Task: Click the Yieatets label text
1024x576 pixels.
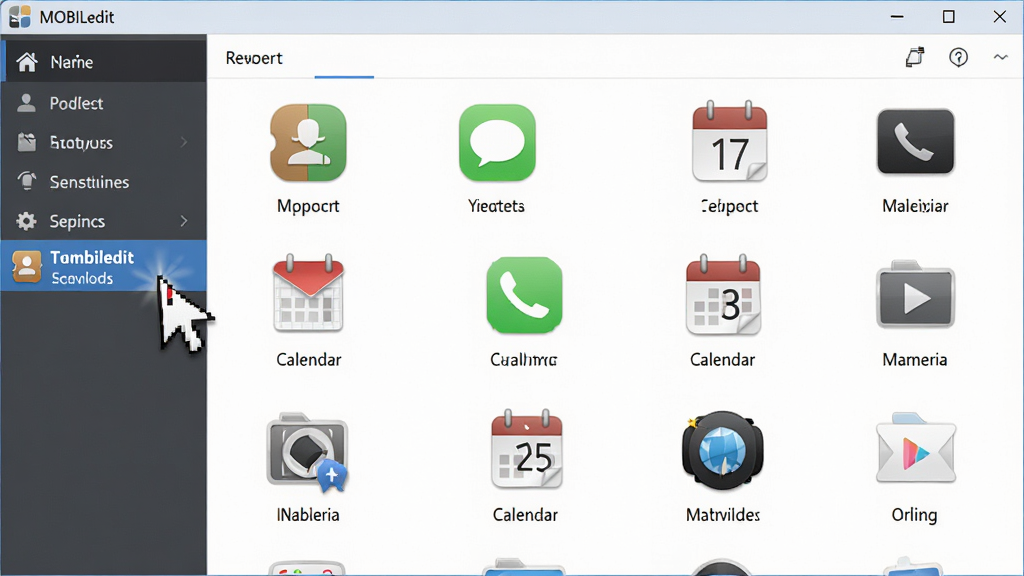Action: (496, 206)
